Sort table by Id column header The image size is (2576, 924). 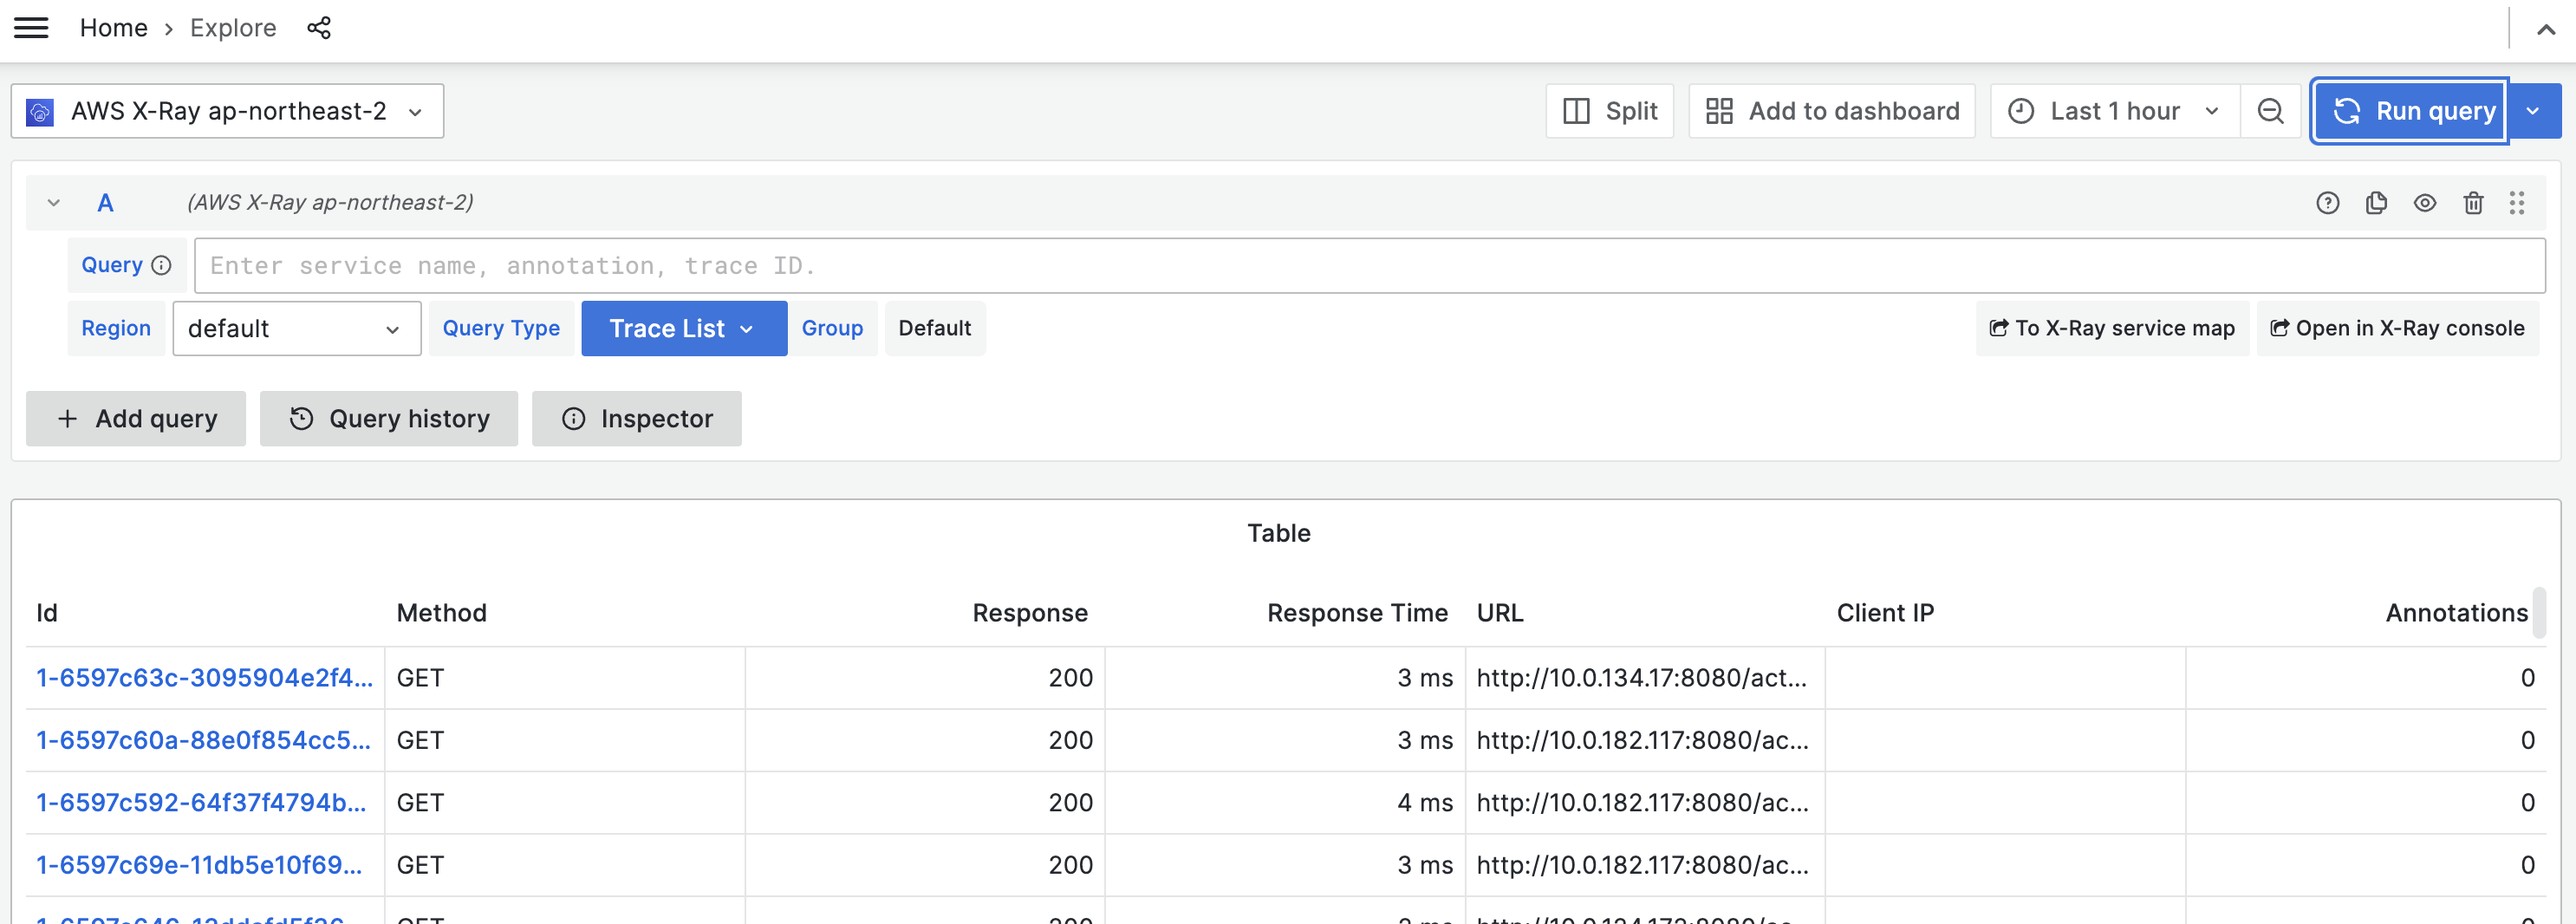[47, 614]
